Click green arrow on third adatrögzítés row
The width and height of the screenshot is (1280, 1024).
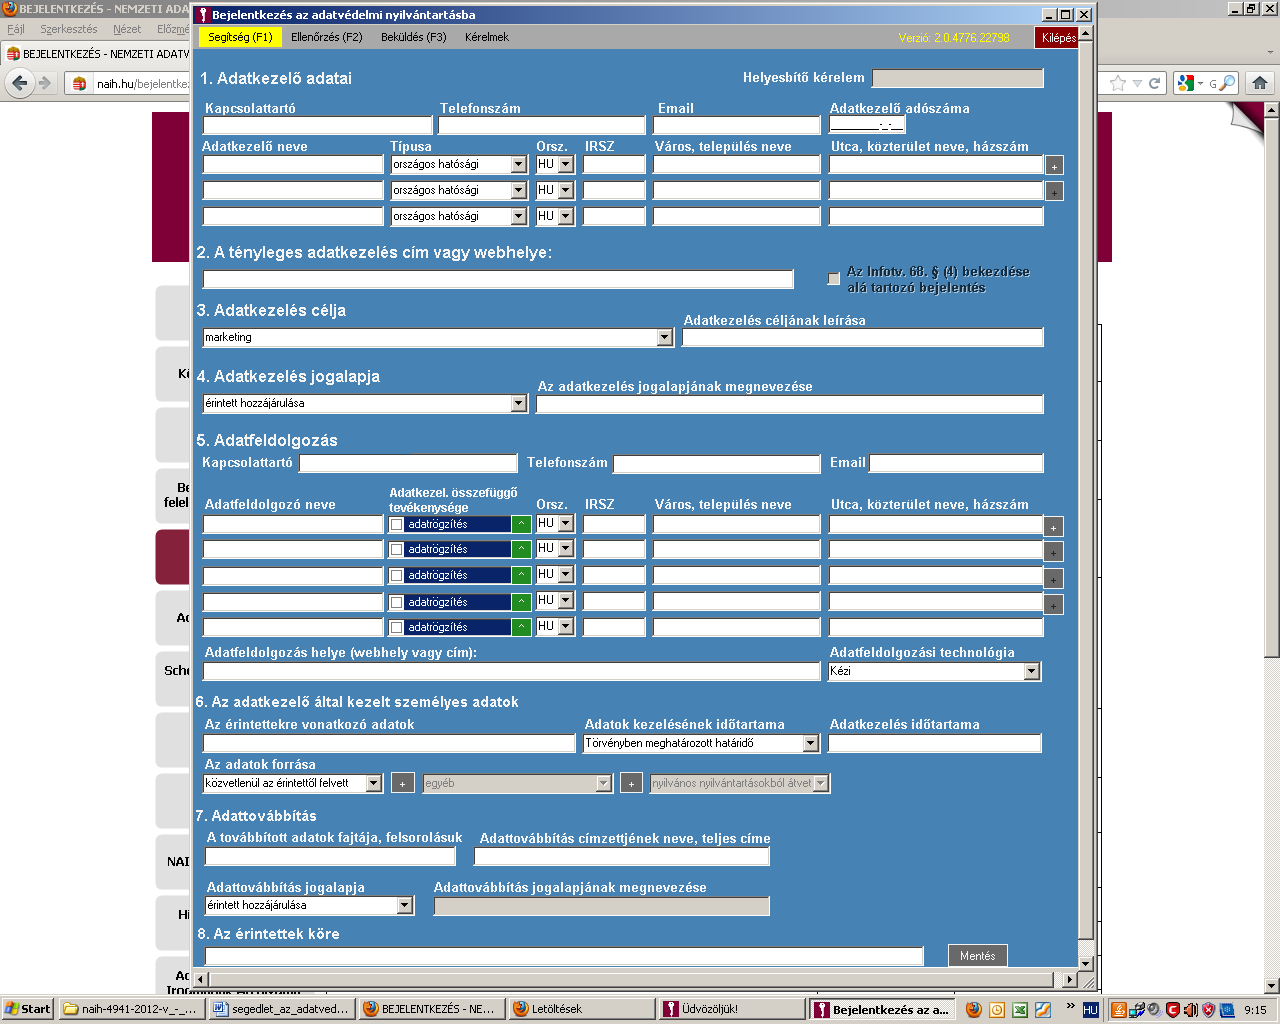pos(521,575)
